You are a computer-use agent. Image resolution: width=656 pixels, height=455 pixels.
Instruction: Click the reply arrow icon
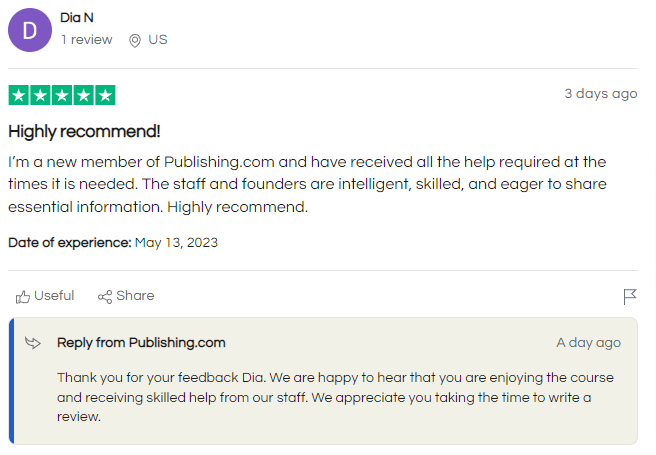[33, 343]
